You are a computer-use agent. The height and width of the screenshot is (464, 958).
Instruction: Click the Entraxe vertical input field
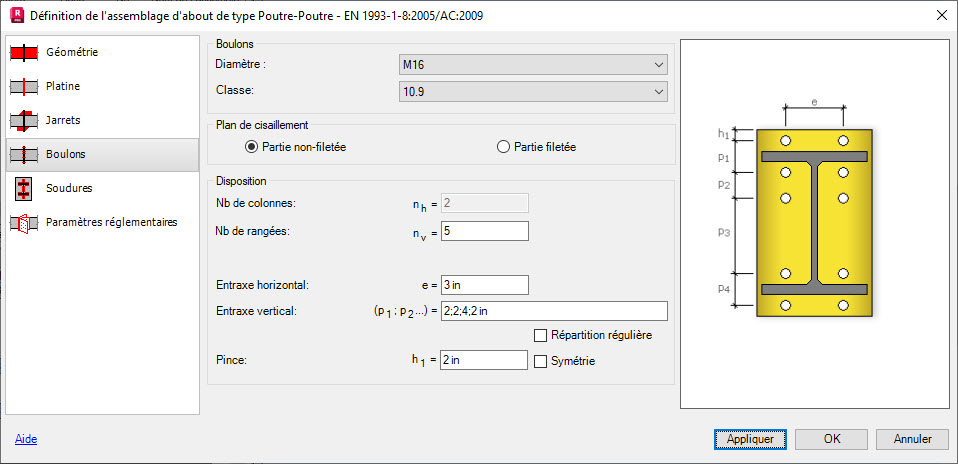[x=554, y=311]
